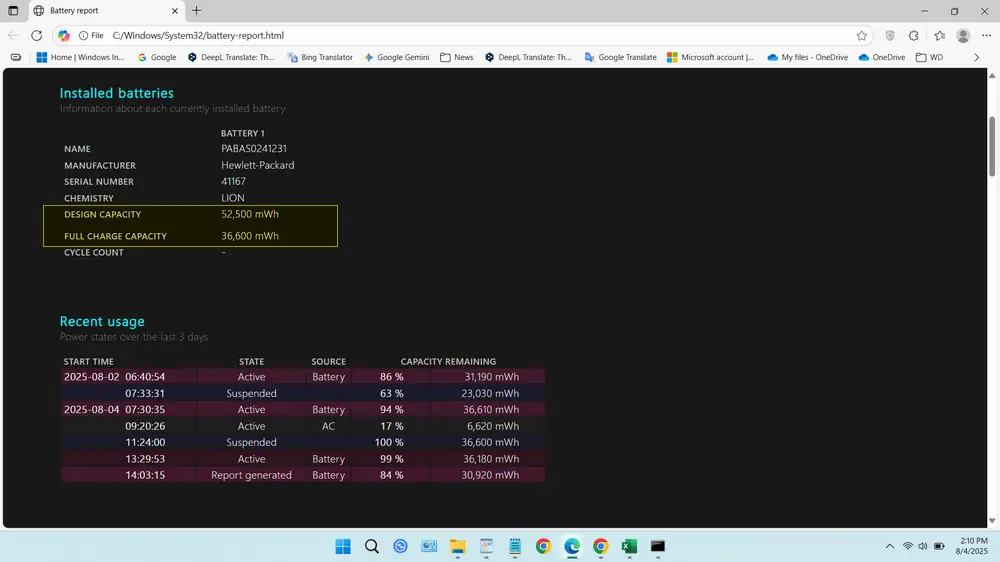Image resolution: width=1000 pixels, height=562 pixels.
Task: Open Microsoft account bookmark
Action: coord(710,57)
